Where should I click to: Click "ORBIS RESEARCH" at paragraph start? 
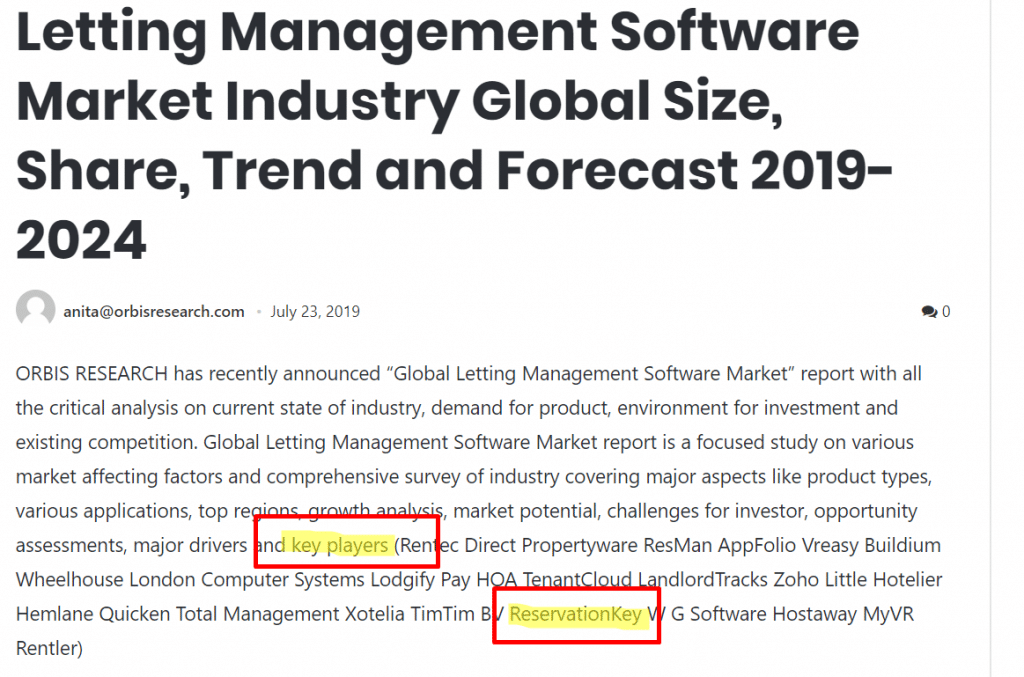click(92, 374)
